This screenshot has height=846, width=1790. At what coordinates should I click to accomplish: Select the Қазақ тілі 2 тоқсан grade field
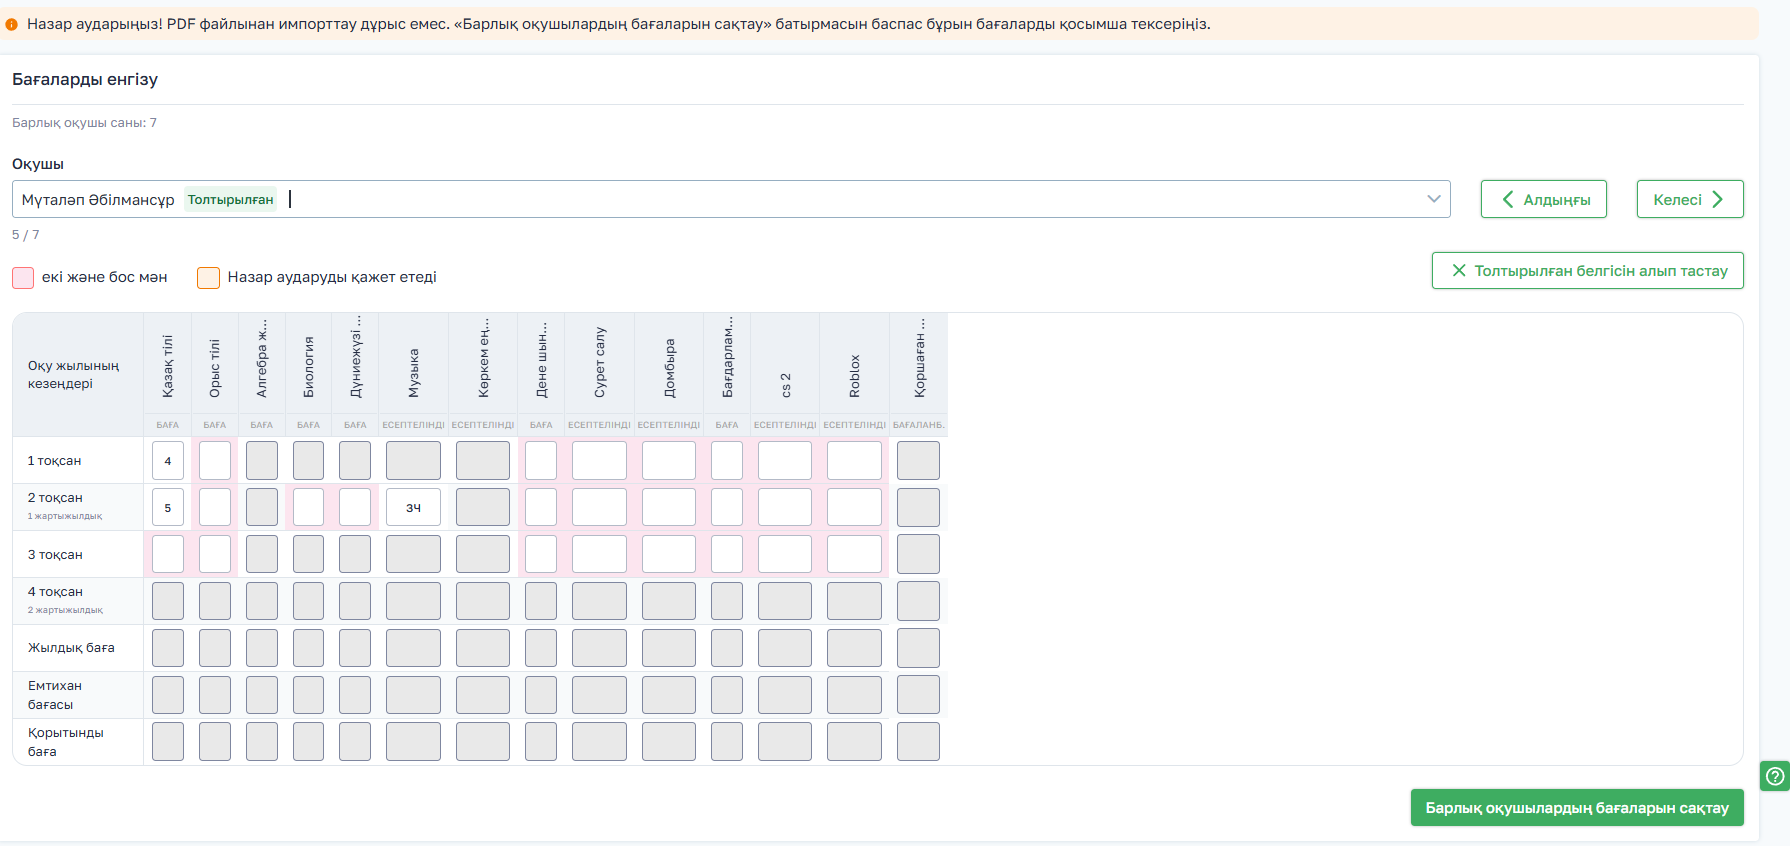(168, 508)
